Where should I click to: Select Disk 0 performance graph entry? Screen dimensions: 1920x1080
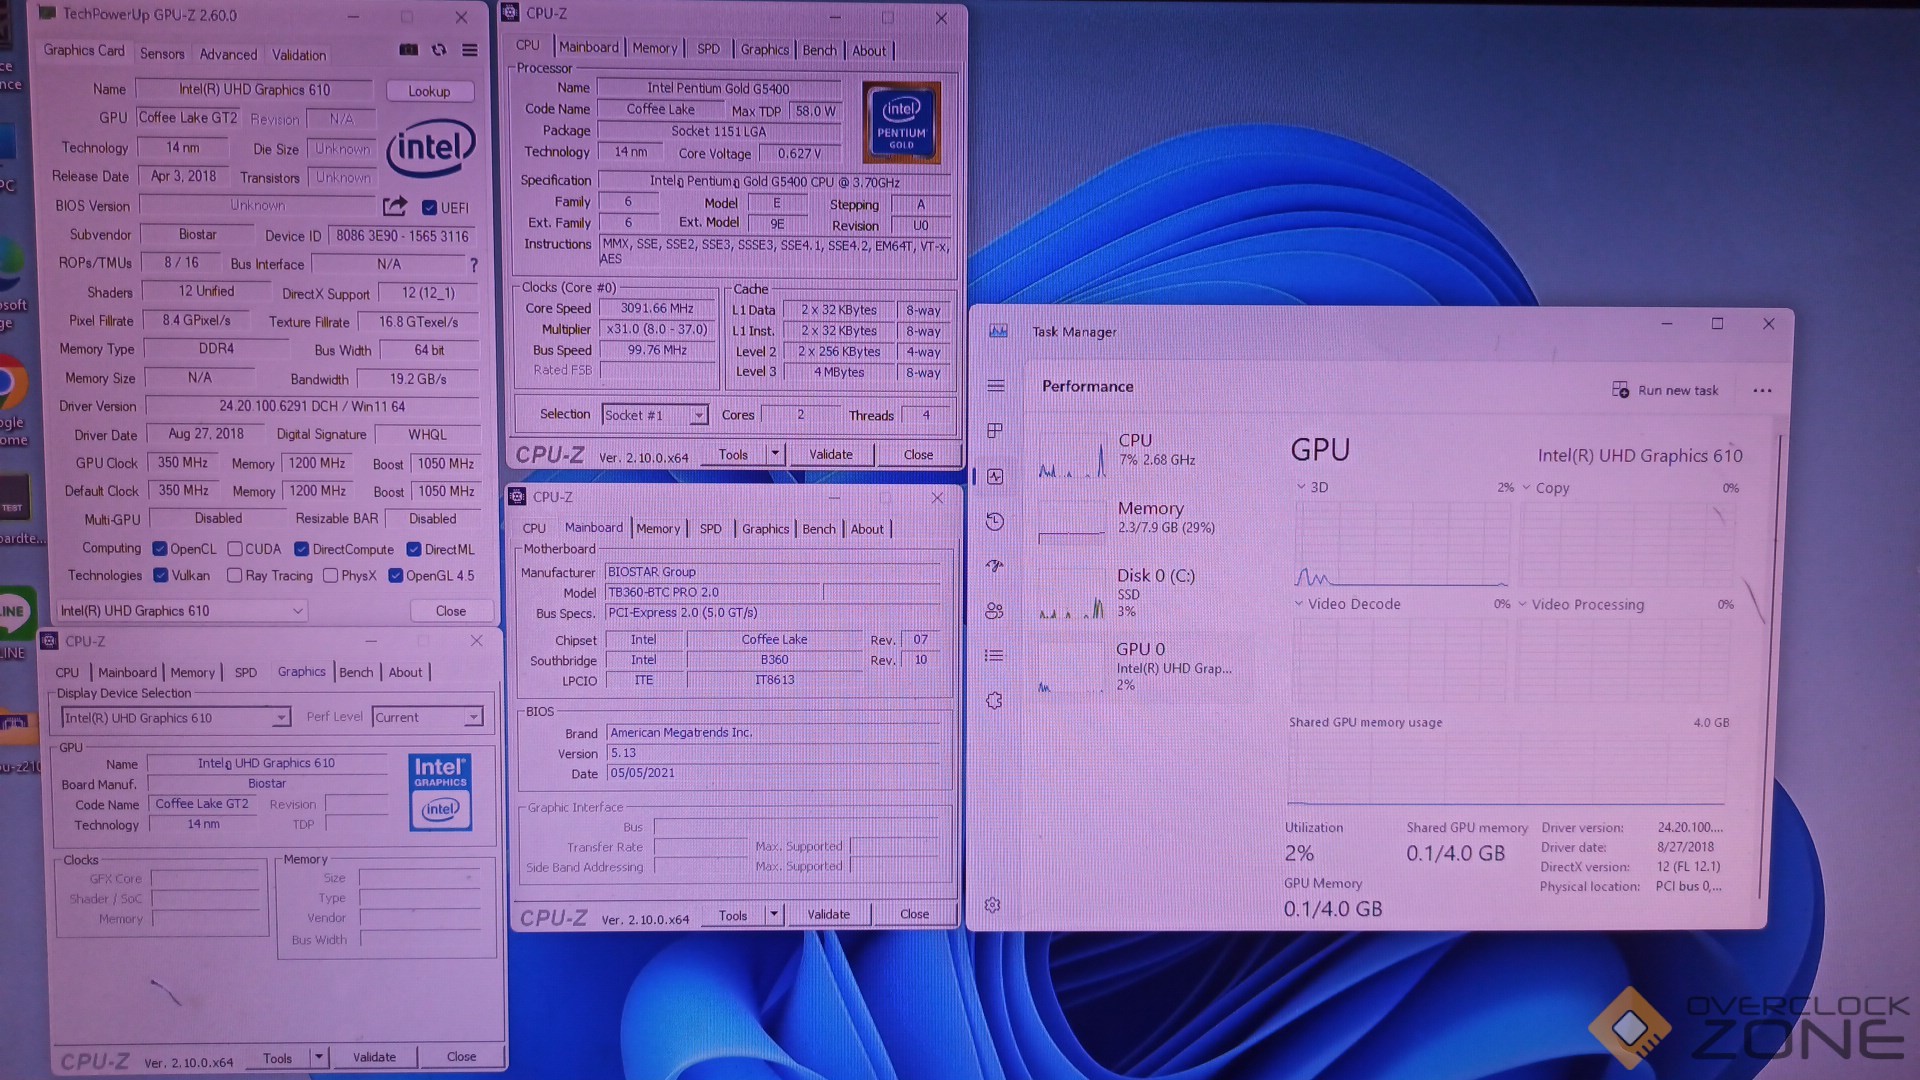[1140, 592]
